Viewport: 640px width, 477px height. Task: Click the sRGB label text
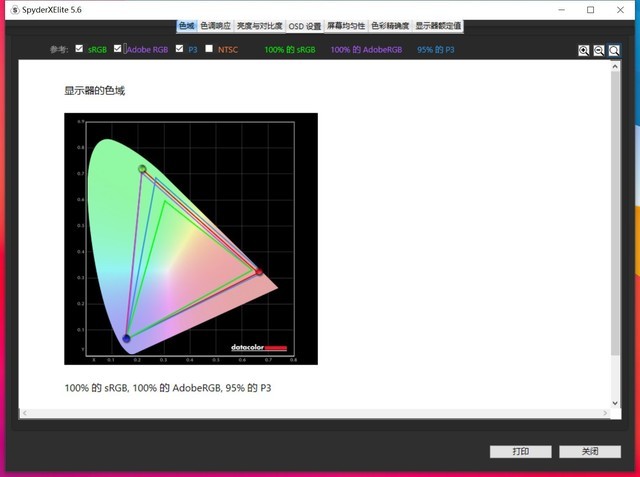click(97, 50)
